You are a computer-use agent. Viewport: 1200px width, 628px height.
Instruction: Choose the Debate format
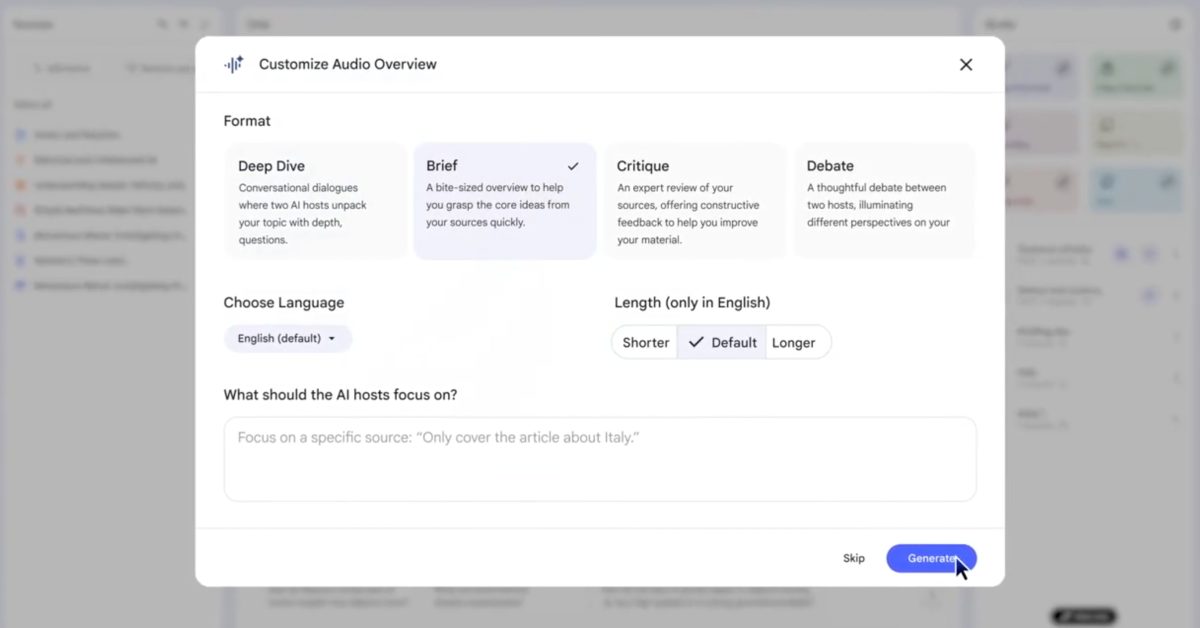(884, 200)
